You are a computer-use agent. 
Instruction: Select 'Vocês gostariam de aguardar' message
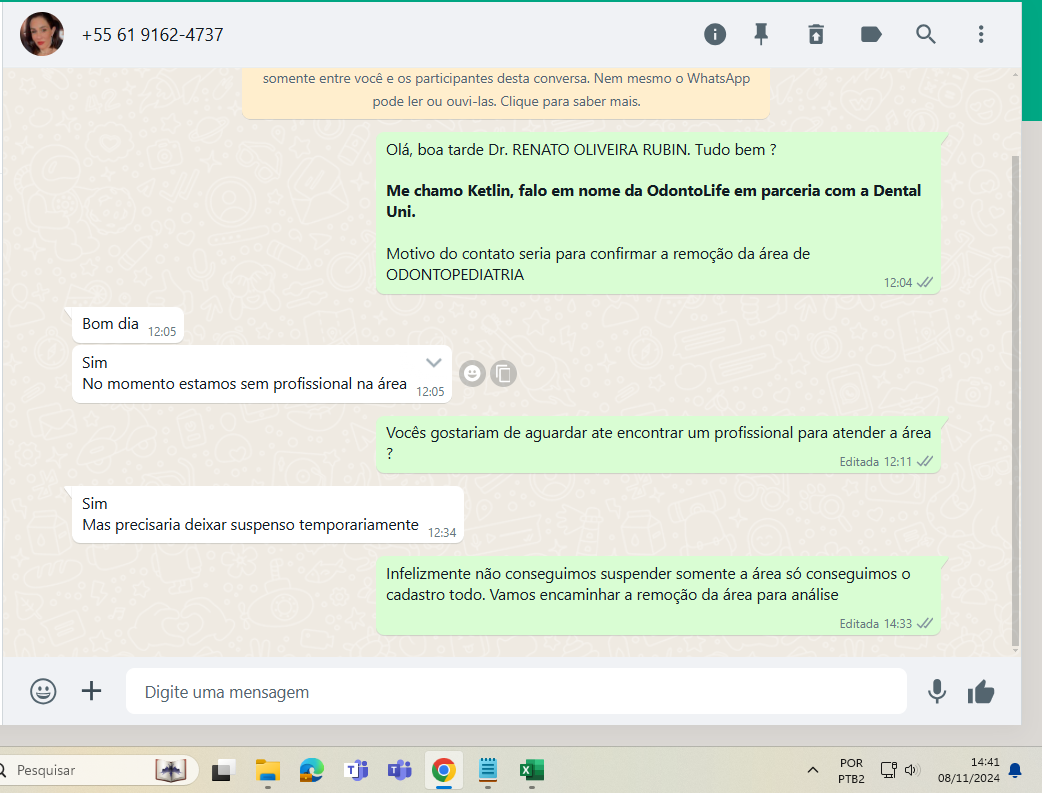pyautogui.click(x=658, y=445)
